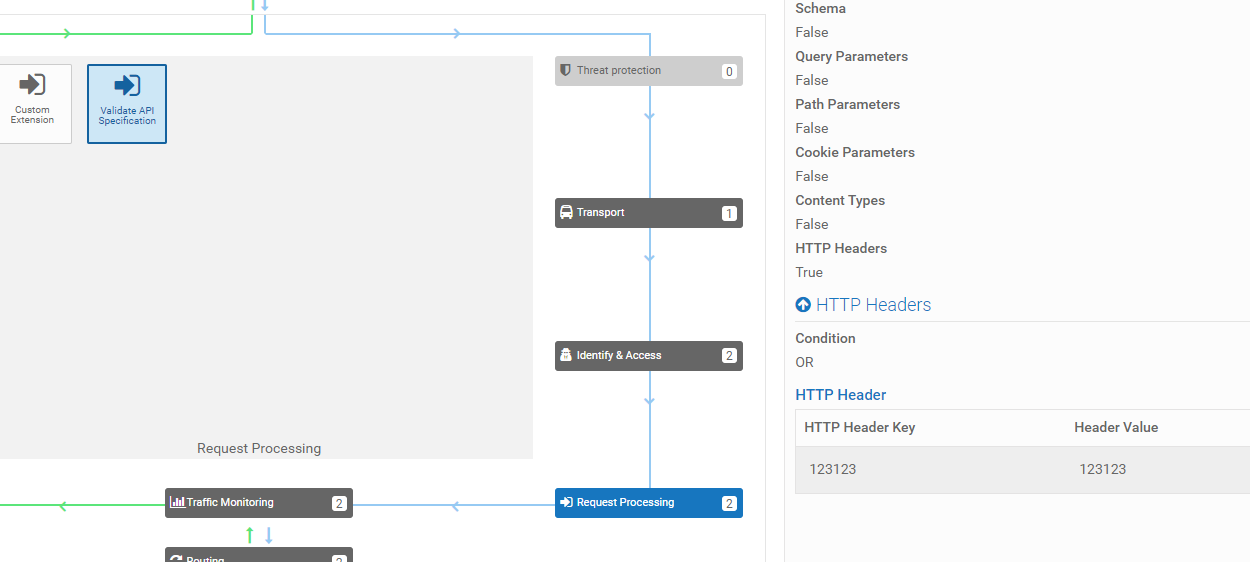The height and width of the screenshot is (562, 1250).
Task: Click the arrow icon on Request Processing
Action: point(566,502)
